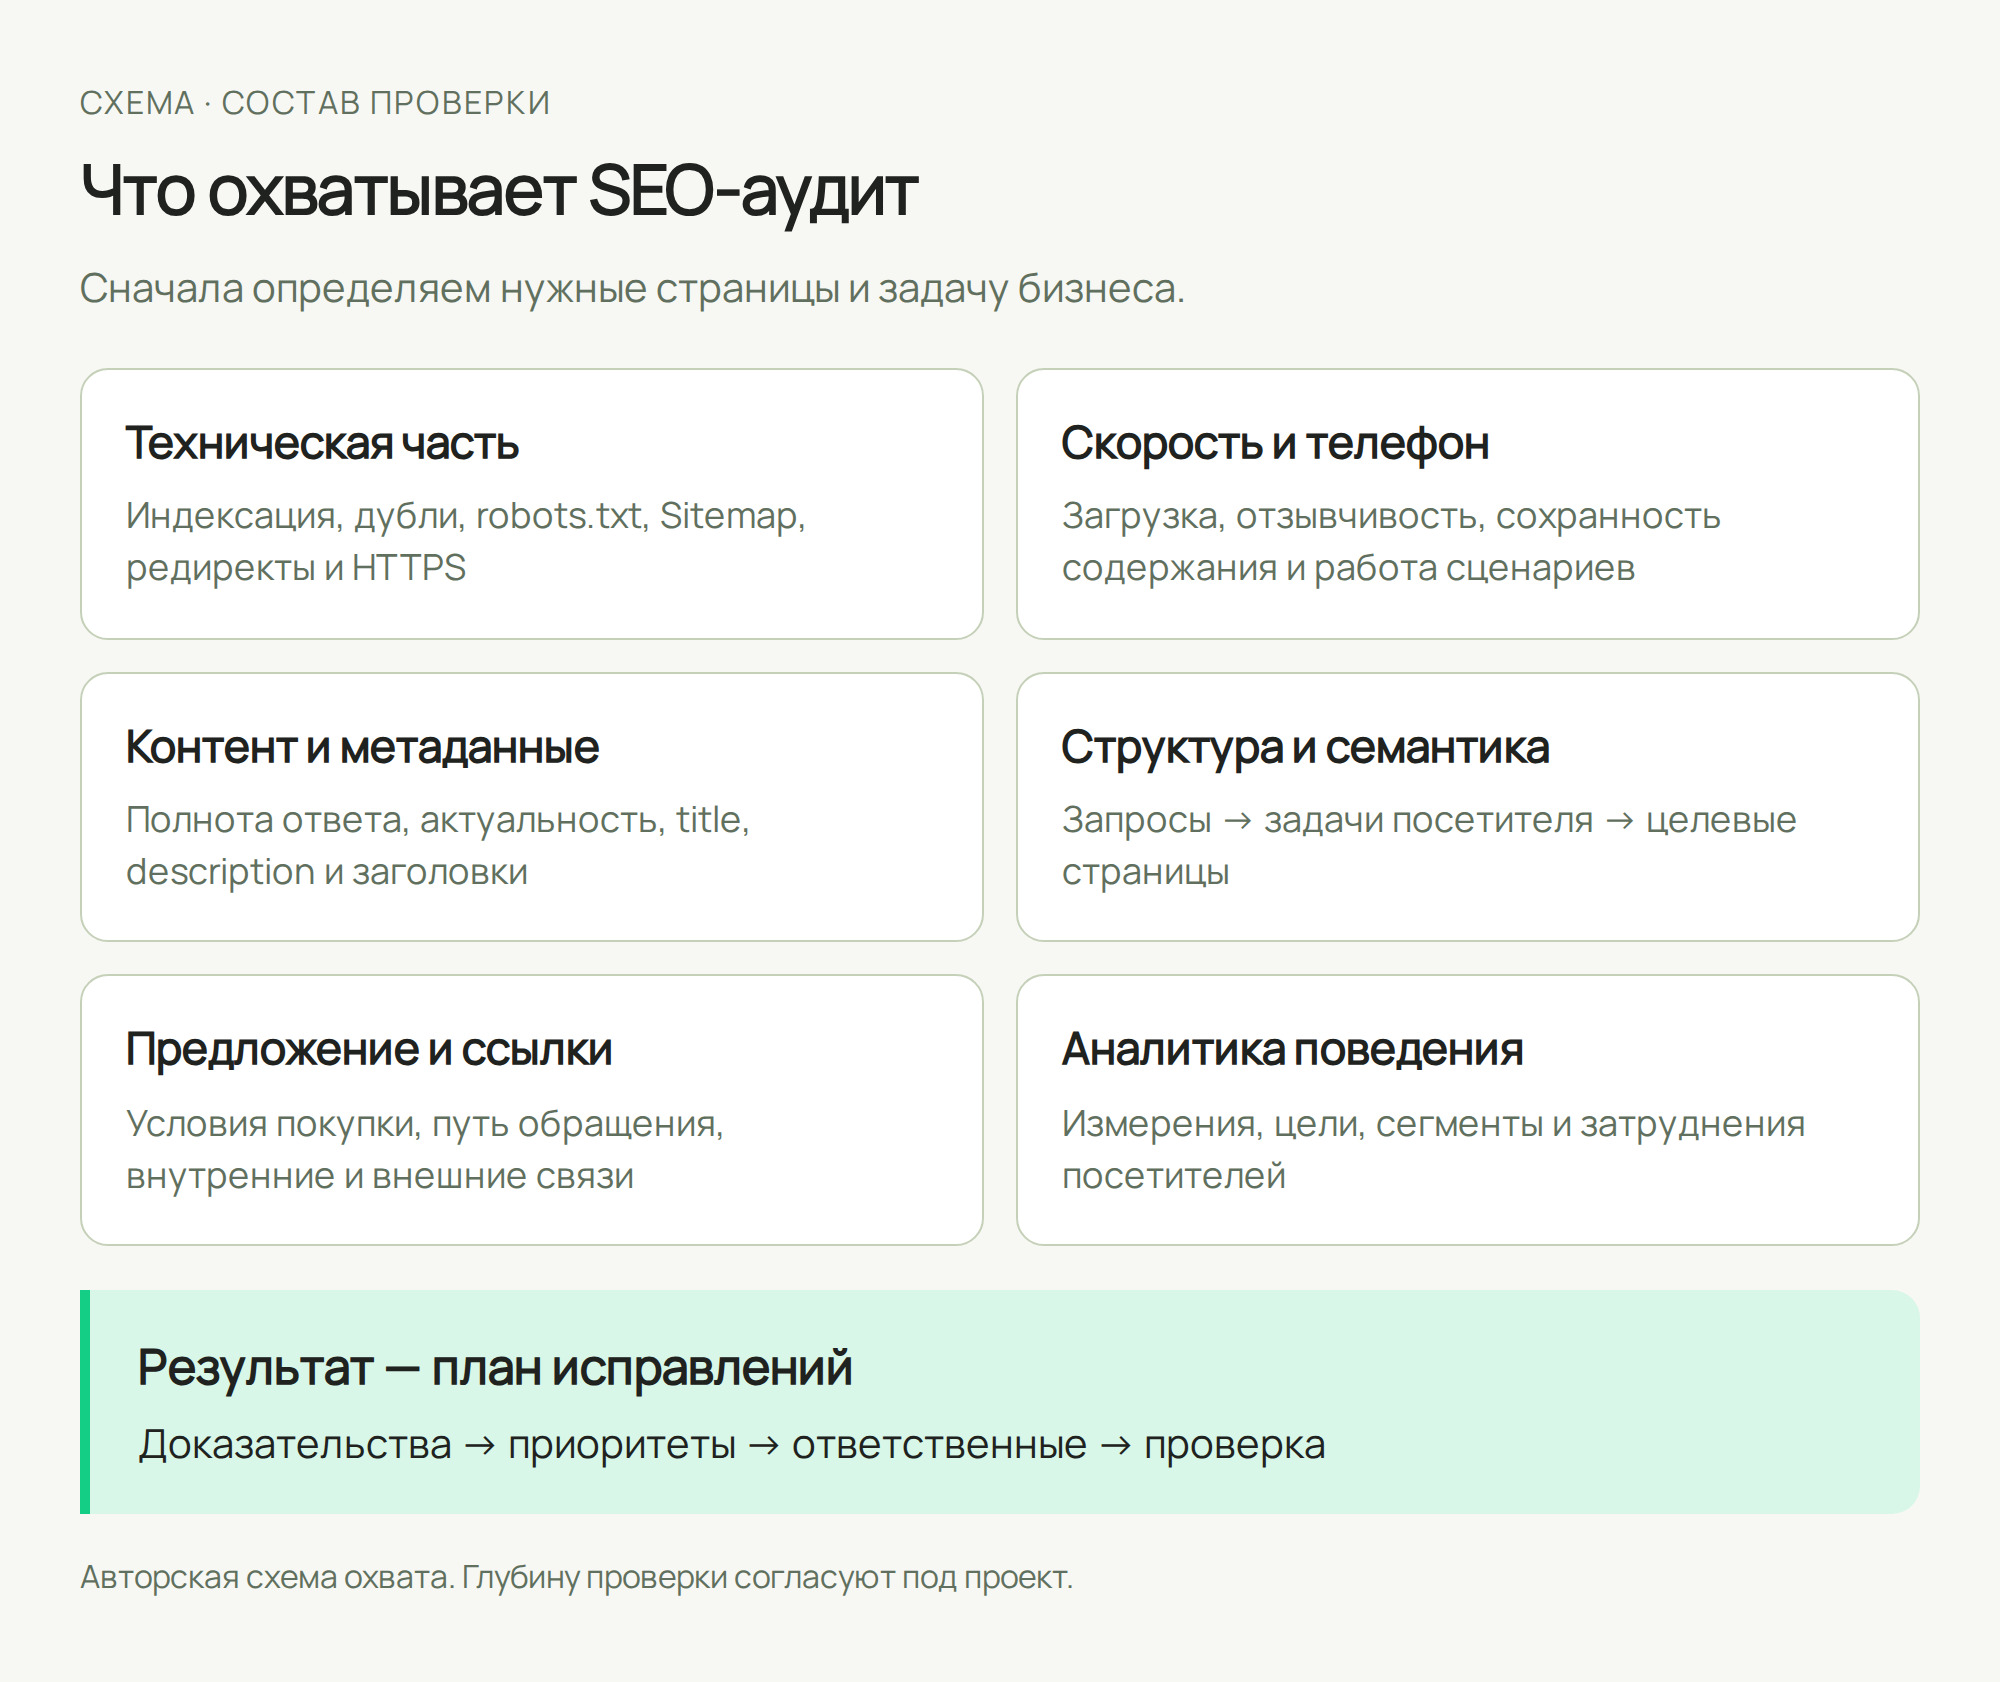Click the 'Контент и метаданные' card title
The height and width of the screenshot is (1682, 2000).
pyautogui.click(x=362, y=747)
